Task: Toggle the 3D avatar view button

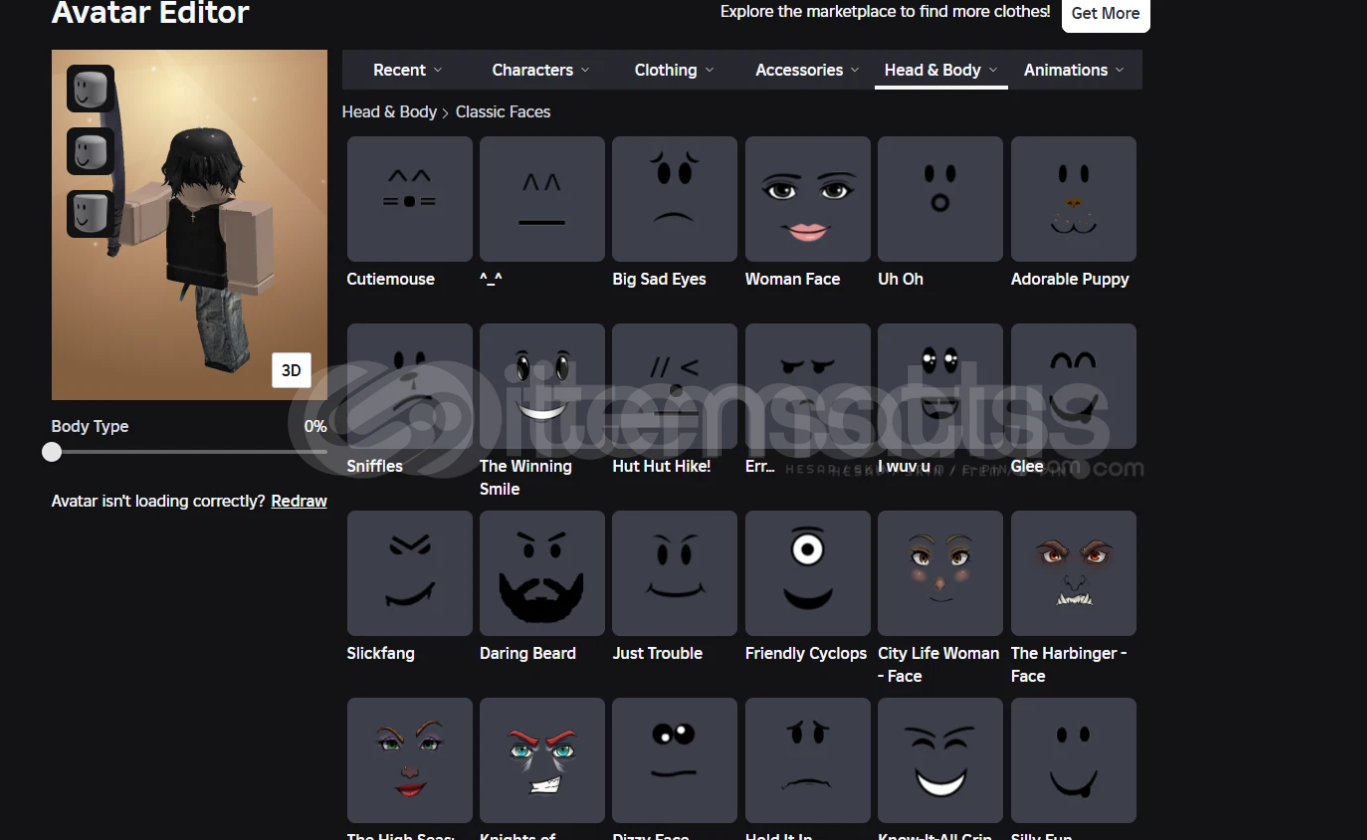Action: pos(291,370)
